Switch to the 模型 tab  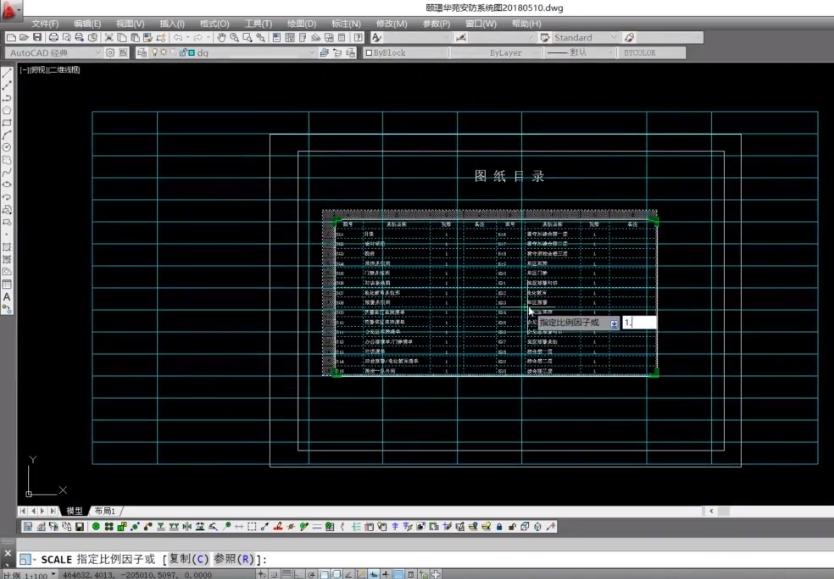[x=74, y=510]
